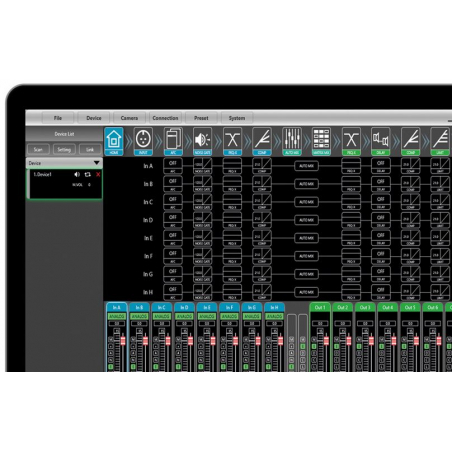This screenshot has height=452, width=452.
Task: Toggle the In H AFC OFF block
Action: pyautogui.click(x=173, y=292)
